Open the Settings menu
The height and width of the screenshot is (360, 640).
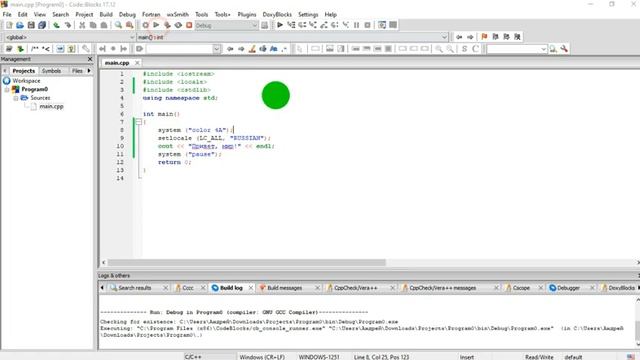pos(308,14)
